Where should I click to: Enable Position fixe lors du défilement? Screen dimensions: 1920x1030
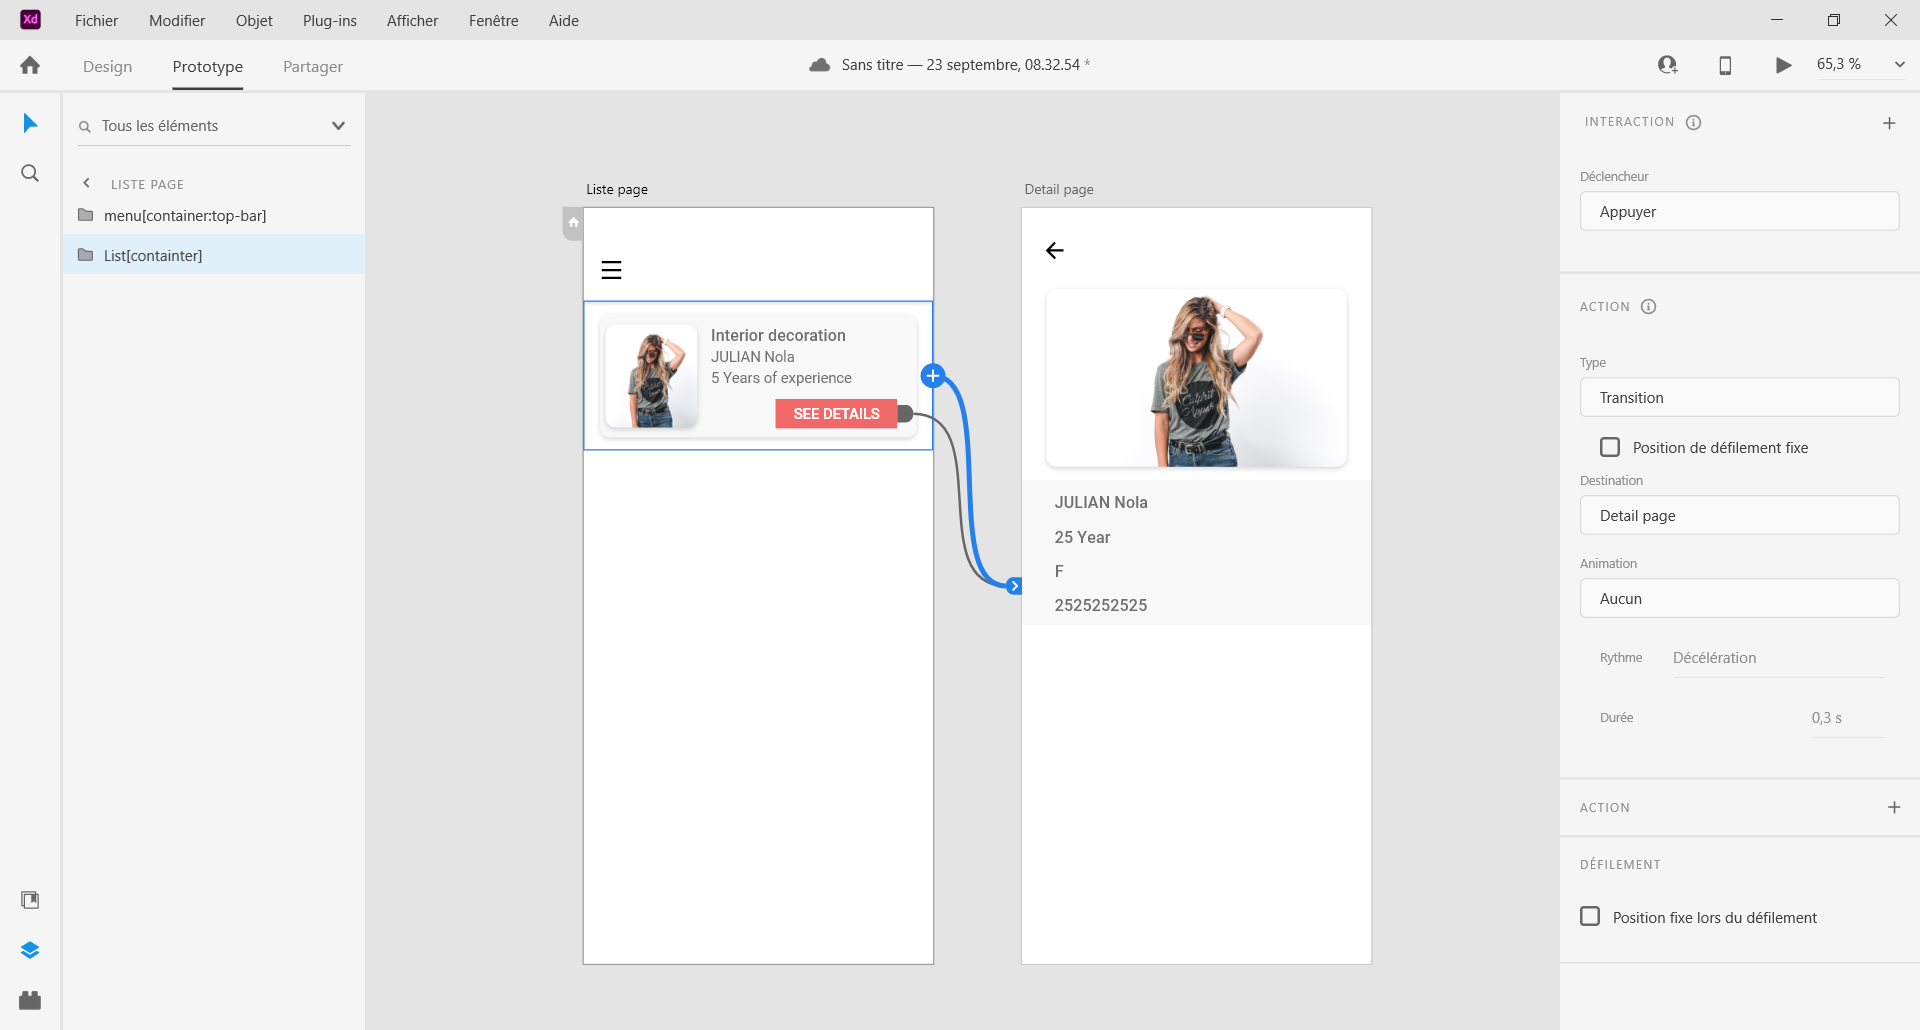pyautogui.click(x=1590, y=916)
